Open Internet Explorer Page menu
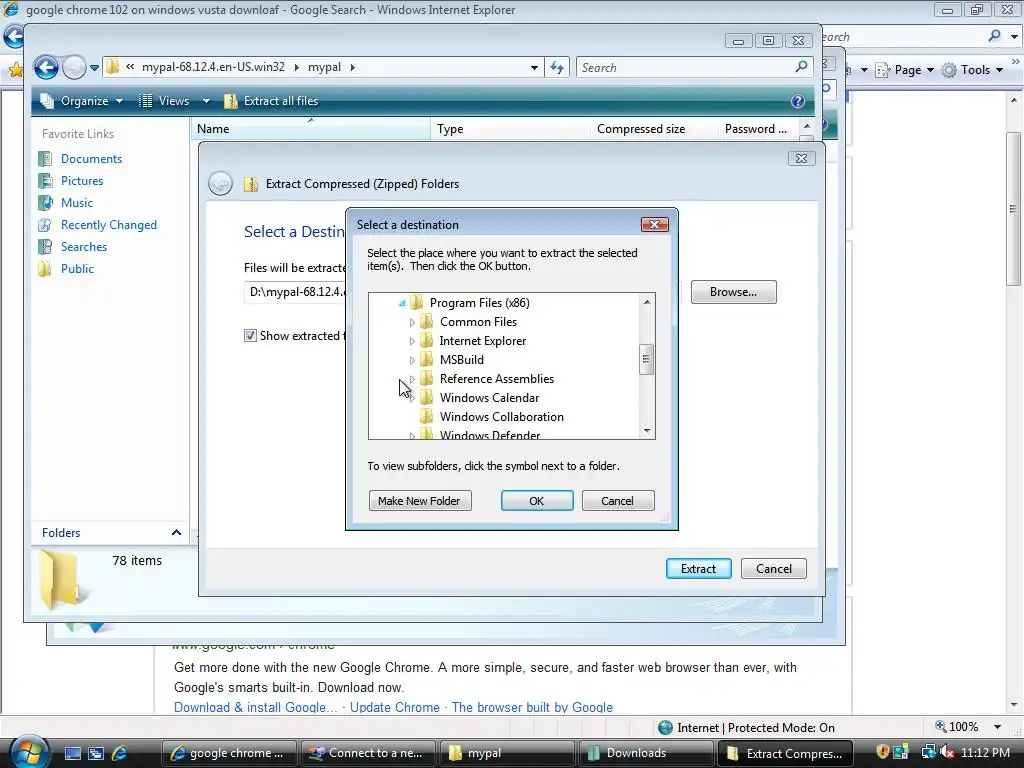Viewport: 1024px width, 768px height. coord(905,70)
